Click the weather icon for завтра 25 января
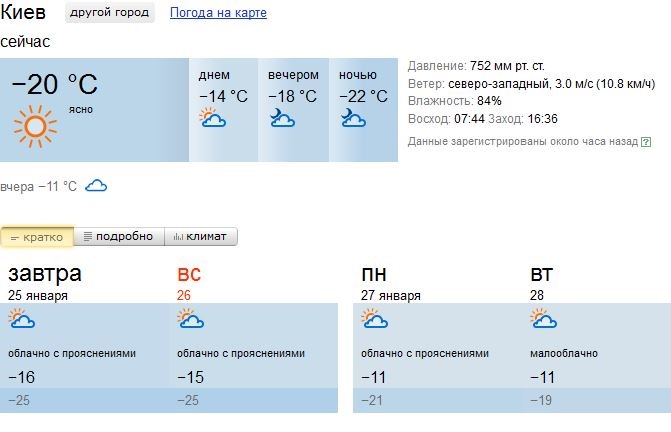 pos(21,318)
